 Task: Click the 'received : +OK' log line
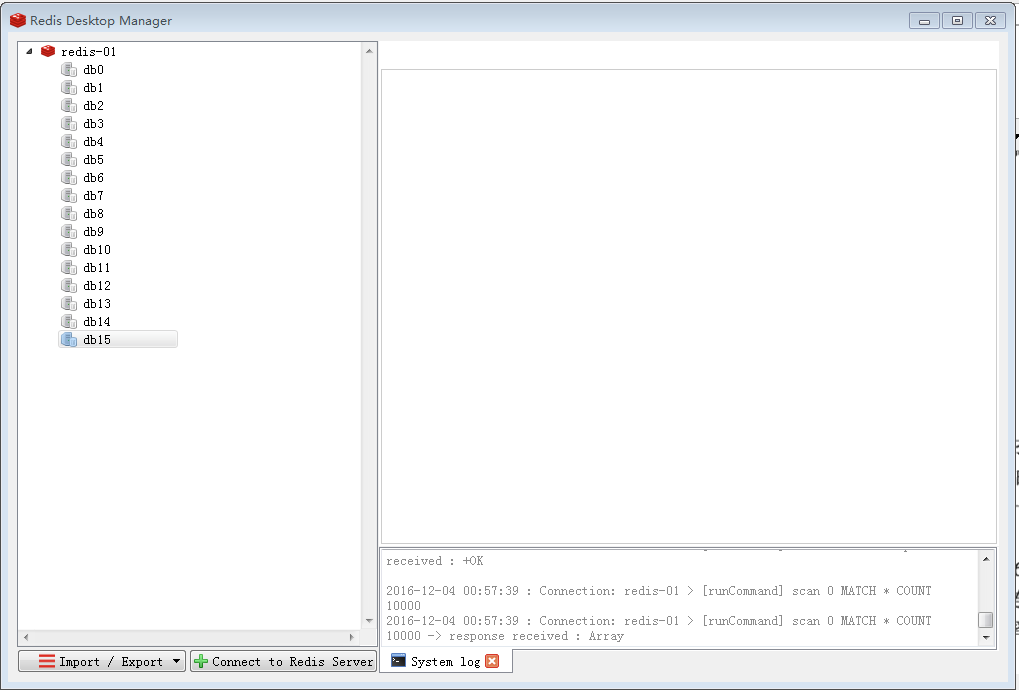click(435, 561)
